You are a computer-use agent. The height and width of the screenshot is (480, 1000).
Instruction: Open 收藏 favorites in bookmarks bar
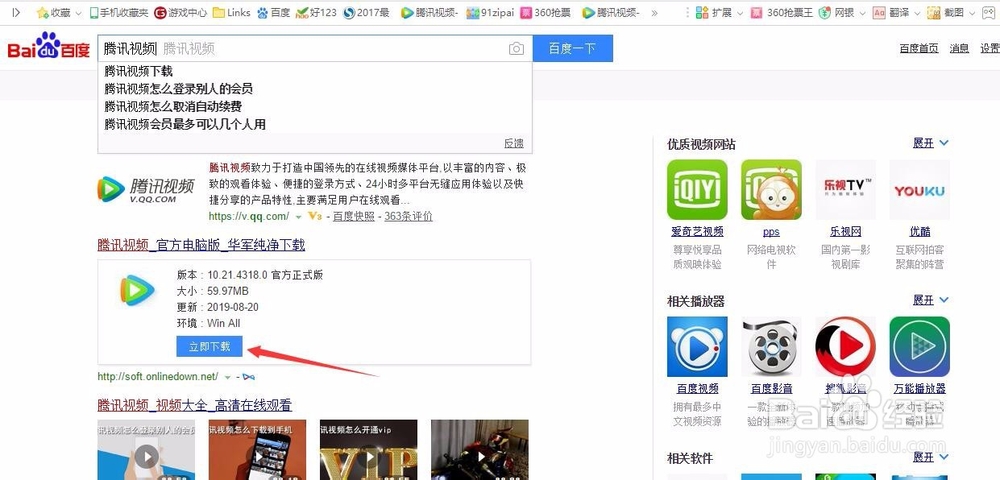(x=54, y=12)
